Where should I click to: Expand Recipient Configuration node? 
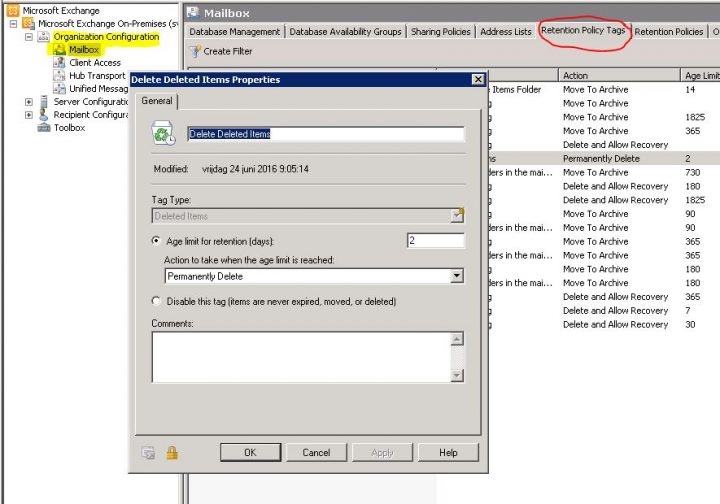point(29,115)
